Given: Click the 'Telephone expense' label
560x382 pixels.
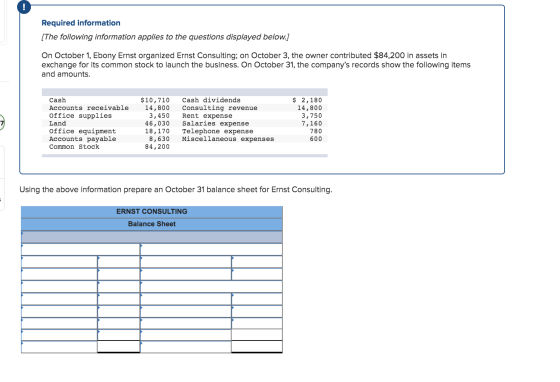Looking at the screenshot, I should (218, 131).
